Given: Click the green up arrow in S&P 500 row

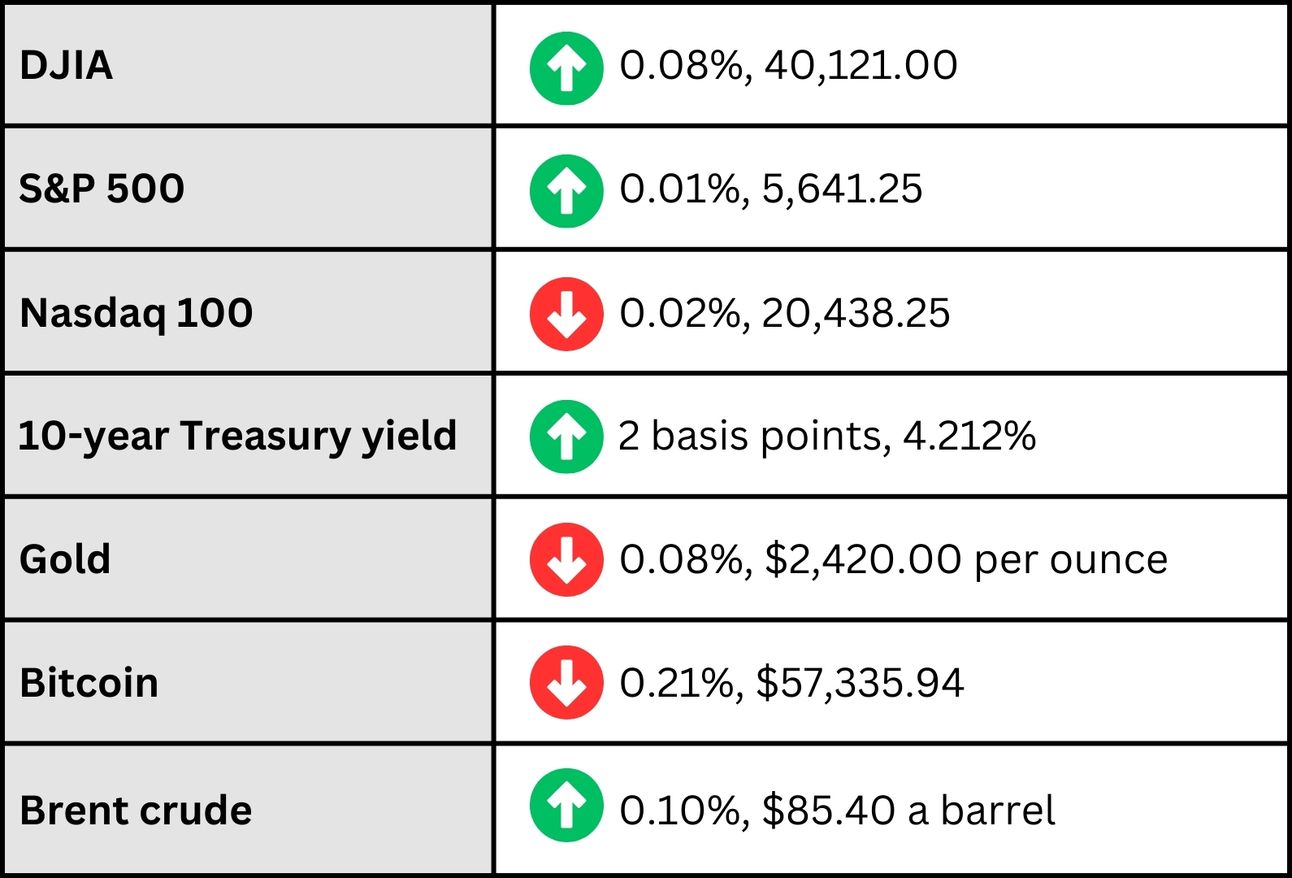Looking at the screenshot, I should (566, 190).
